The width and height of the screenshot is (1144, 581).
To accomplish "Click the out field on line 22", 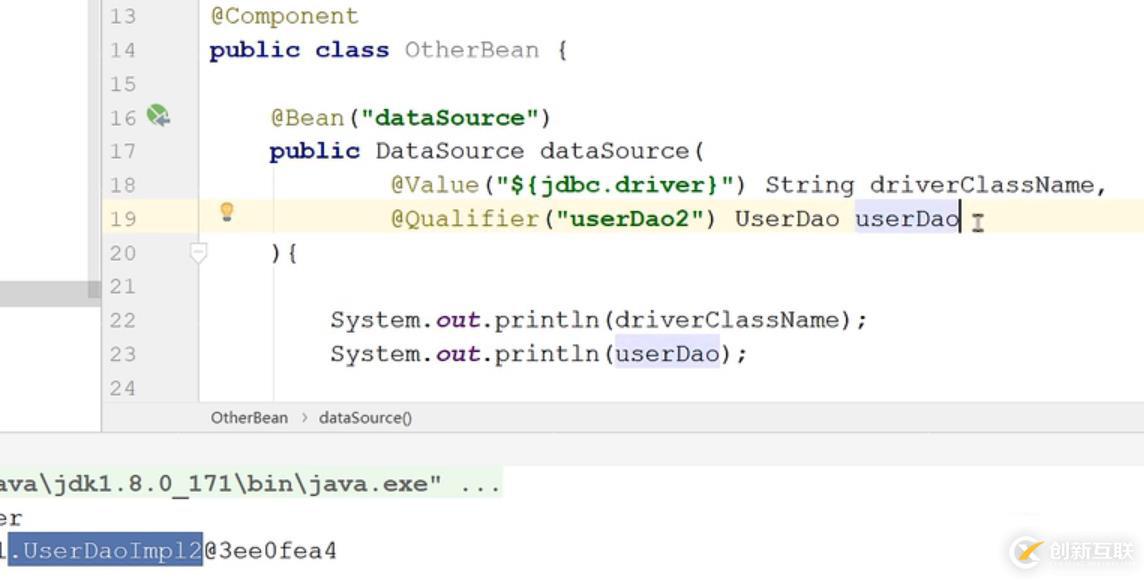I will click(x=457, y=320).
